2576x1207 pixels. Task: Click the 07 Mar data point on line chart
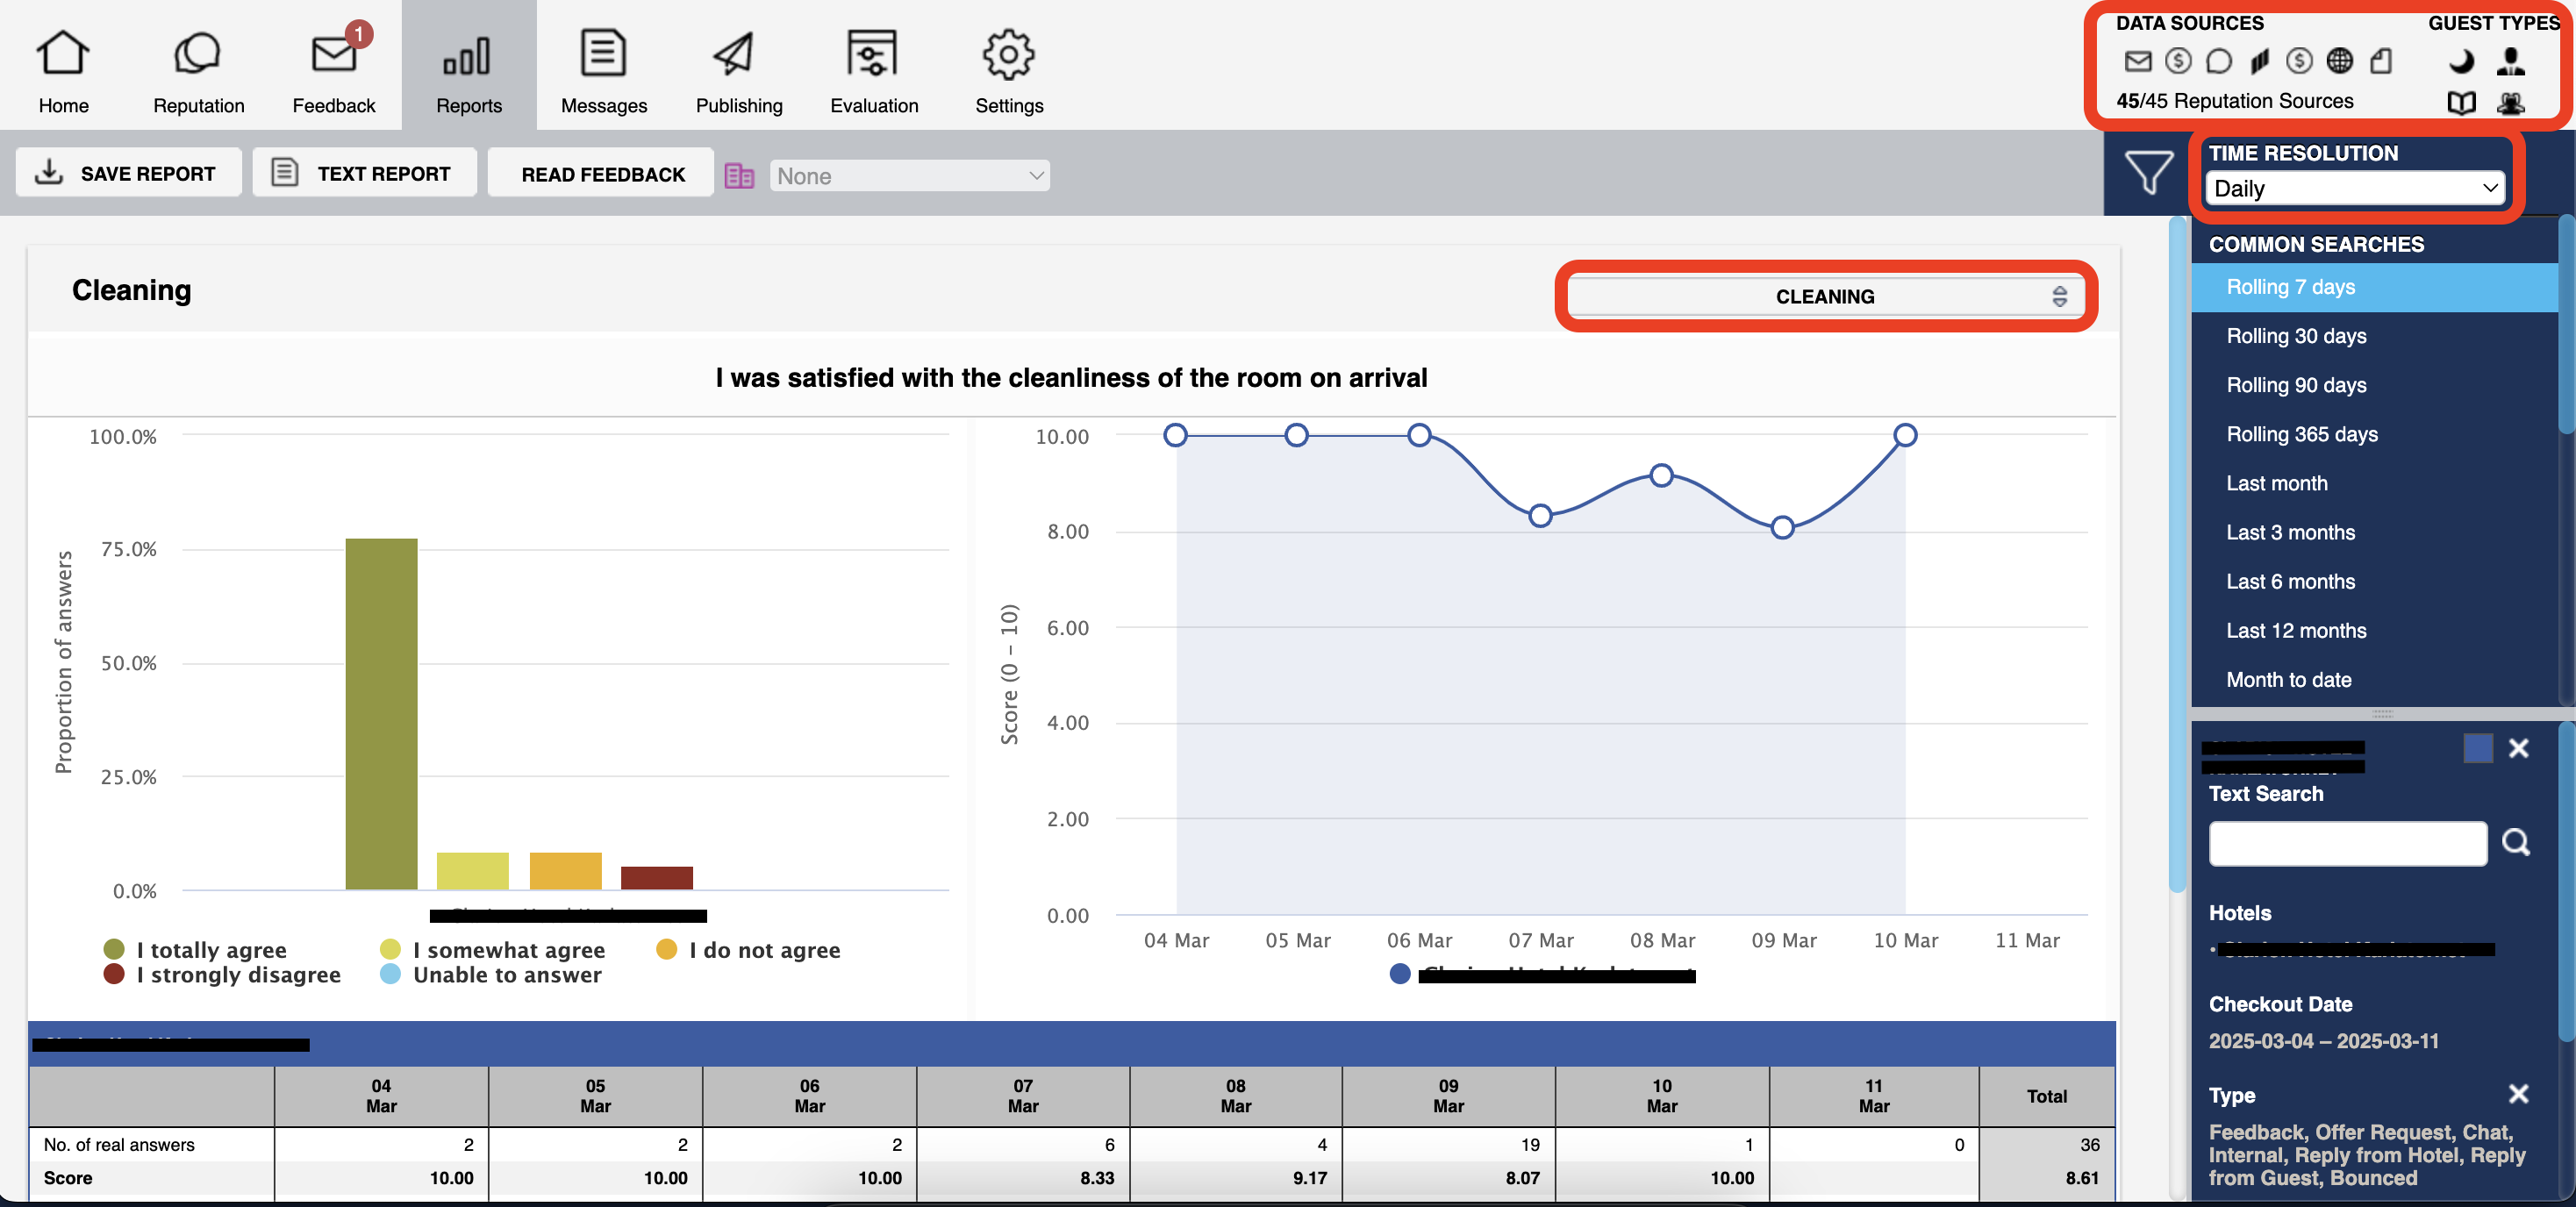point(1540,515)
